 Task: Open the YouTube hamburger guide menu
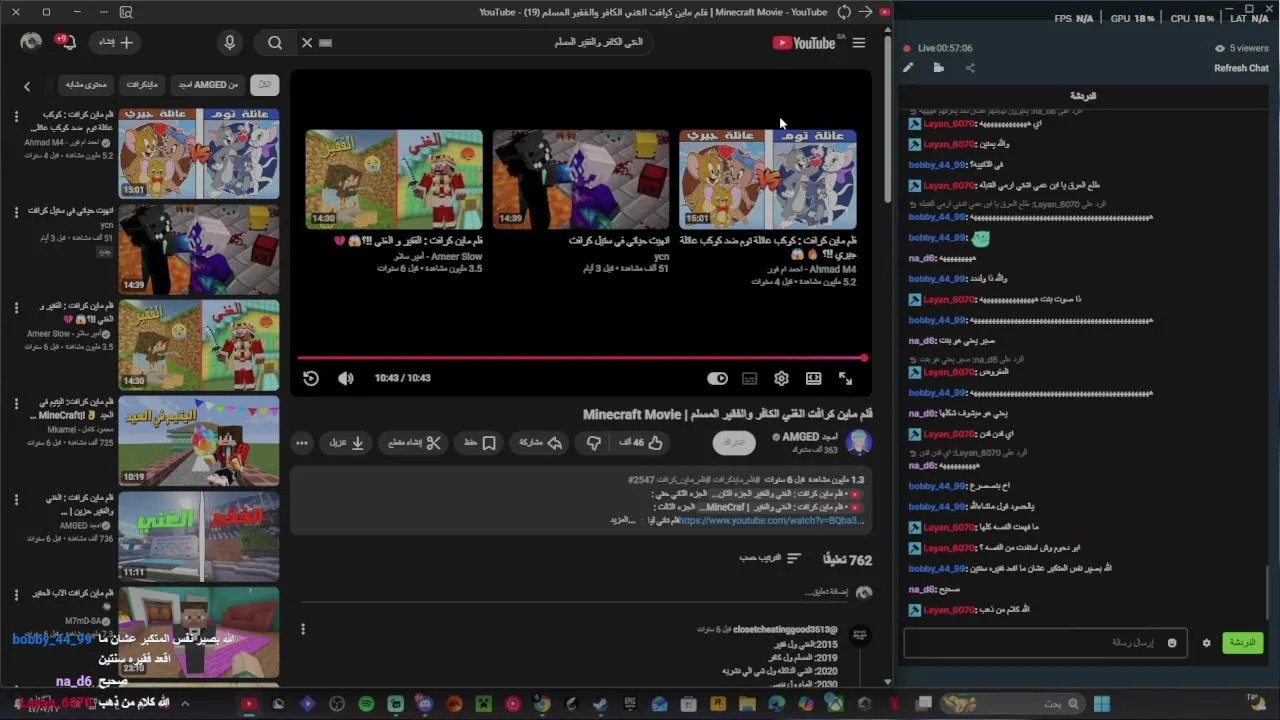click(x=858, y=43)
